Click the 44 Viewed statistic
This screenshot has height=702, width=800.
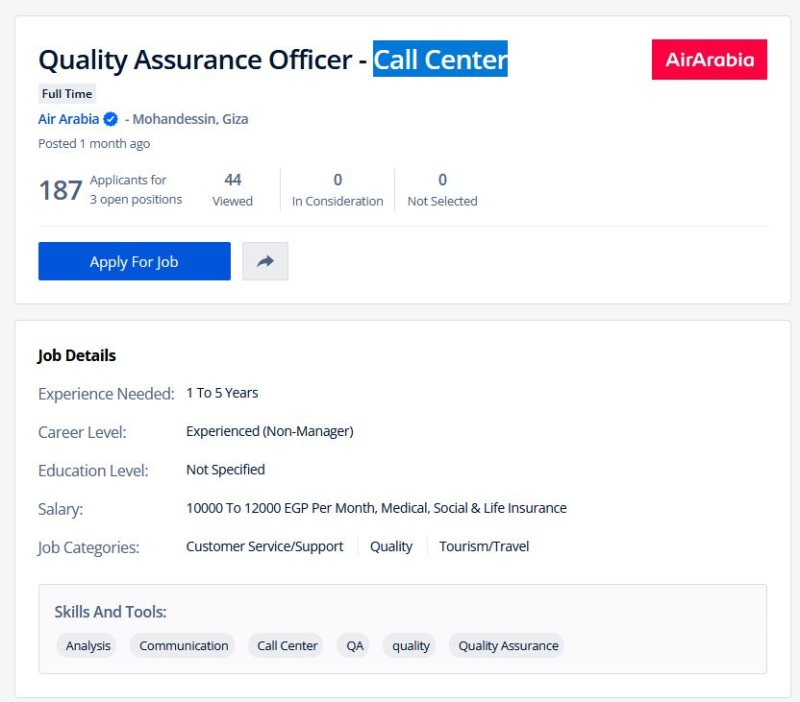(x=233, y=190)
